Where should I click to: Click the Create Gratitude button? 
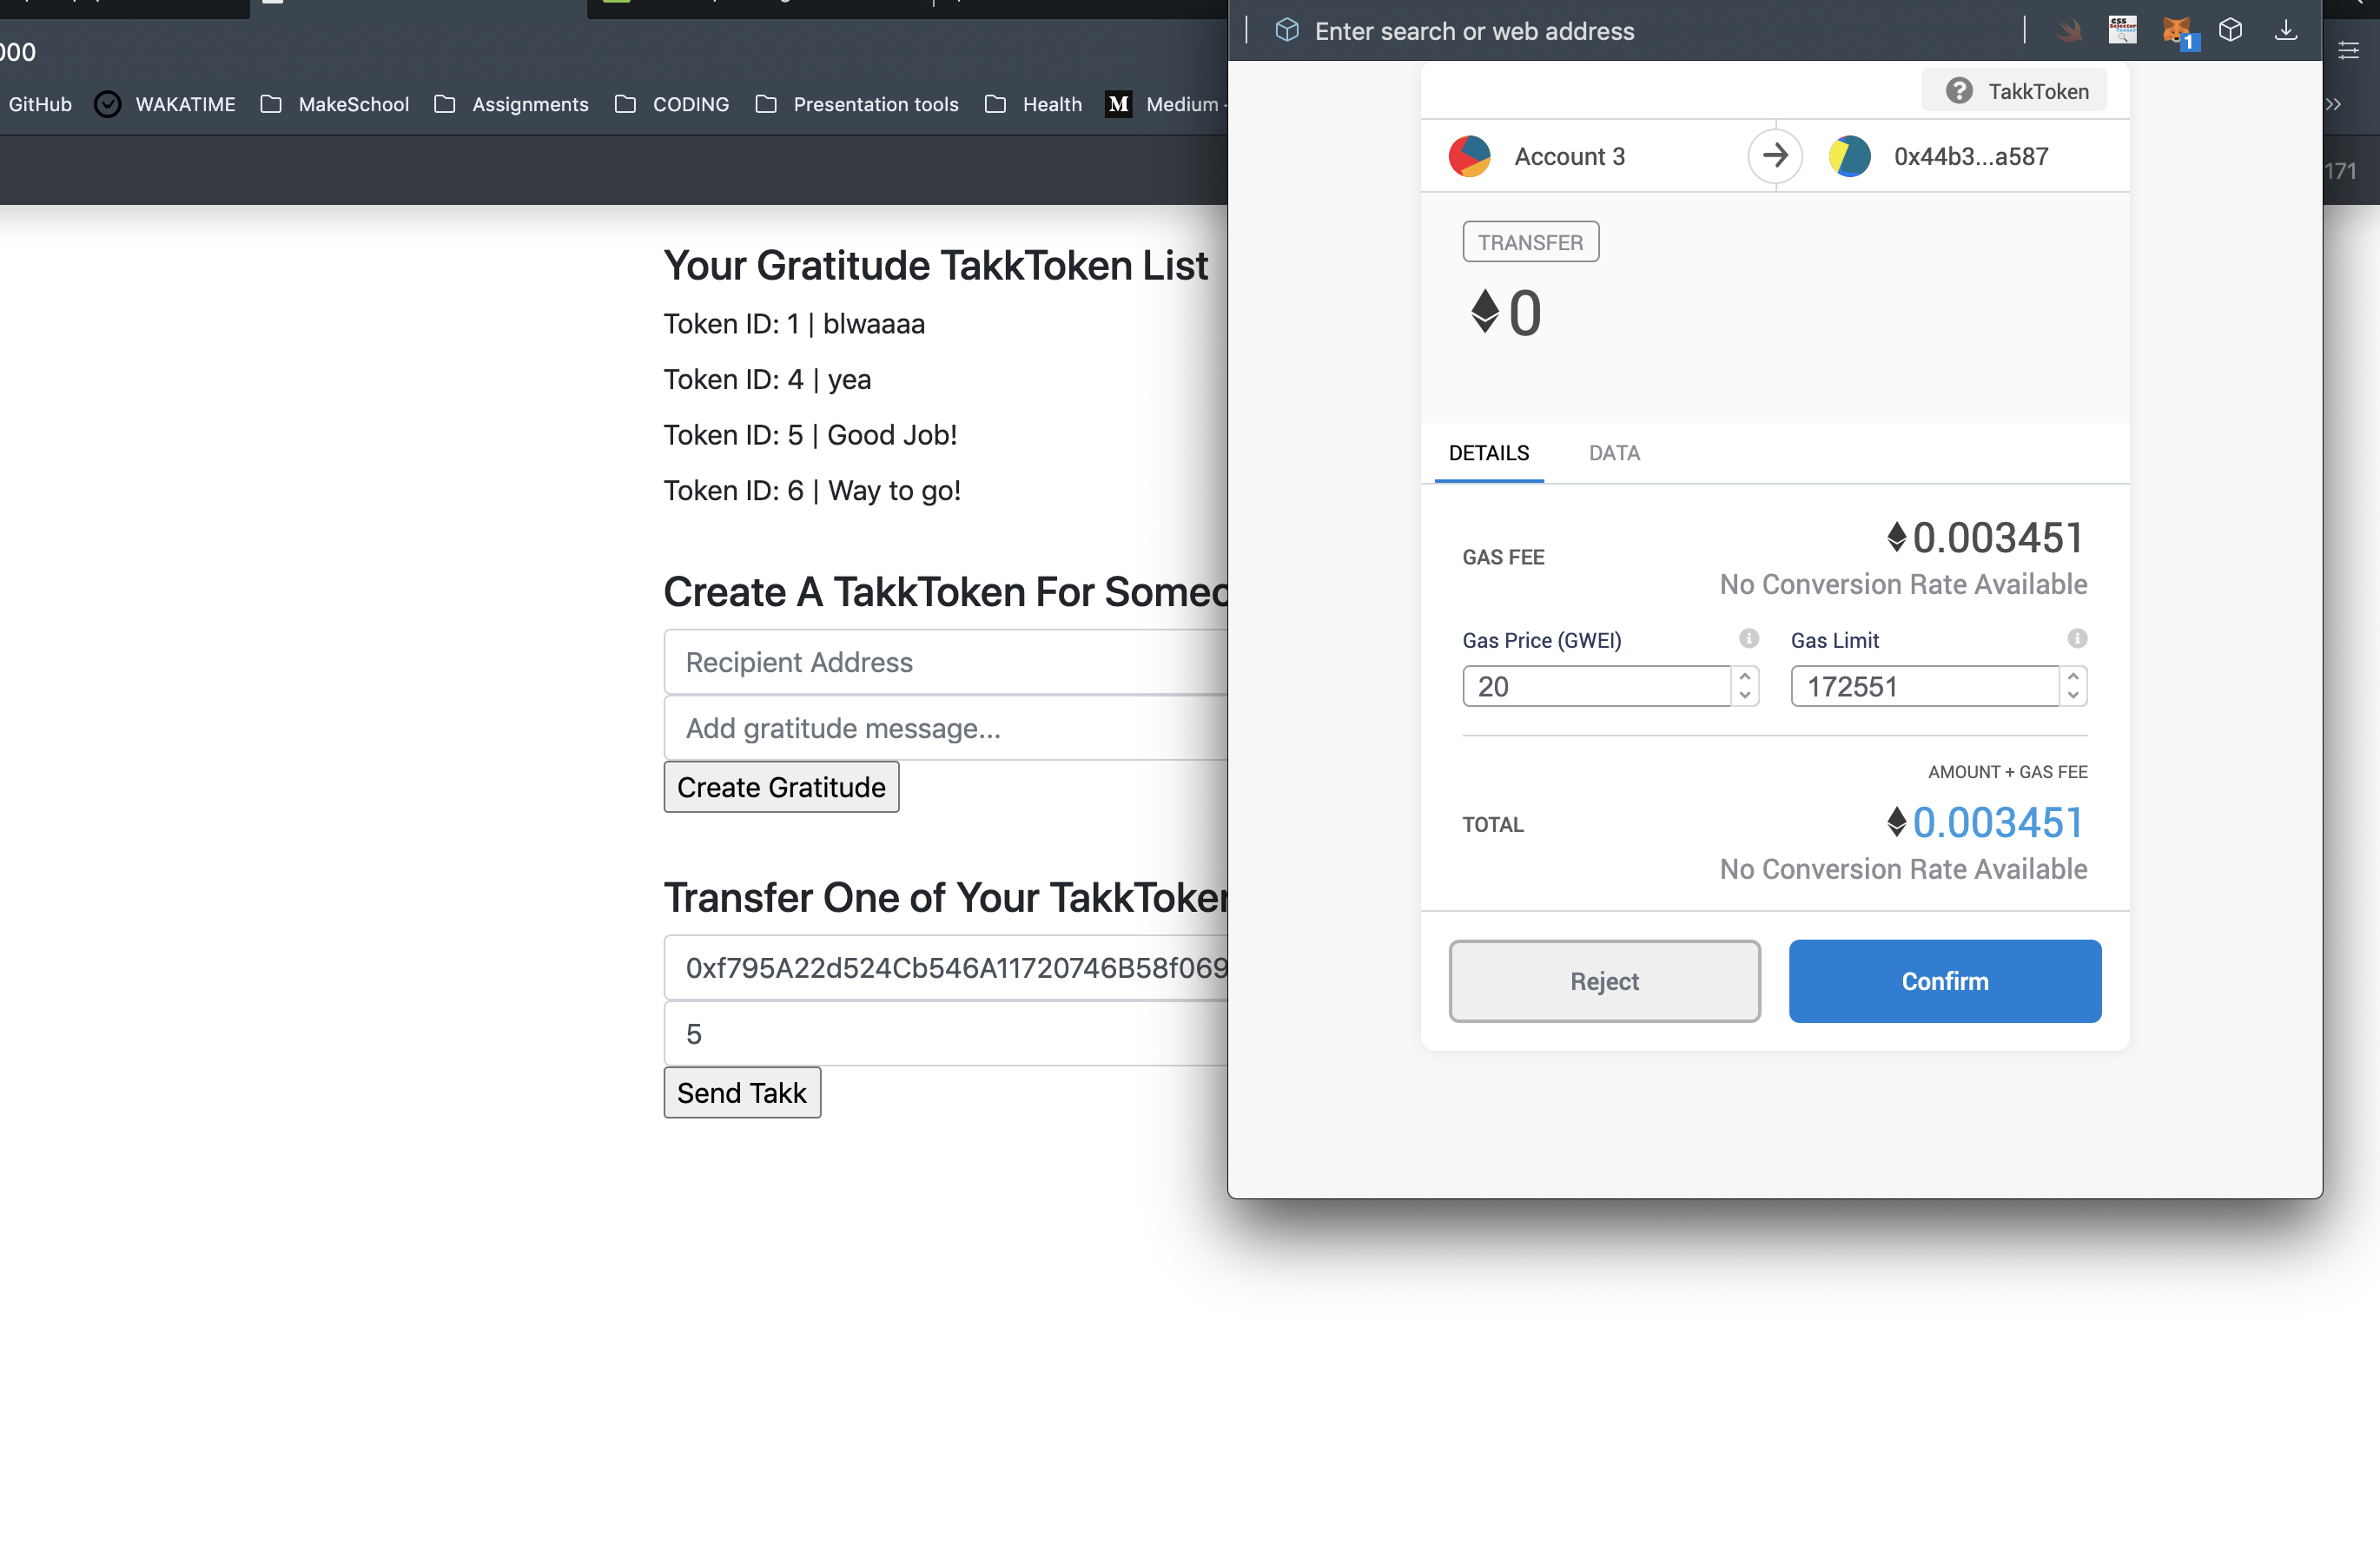point(781,787)
